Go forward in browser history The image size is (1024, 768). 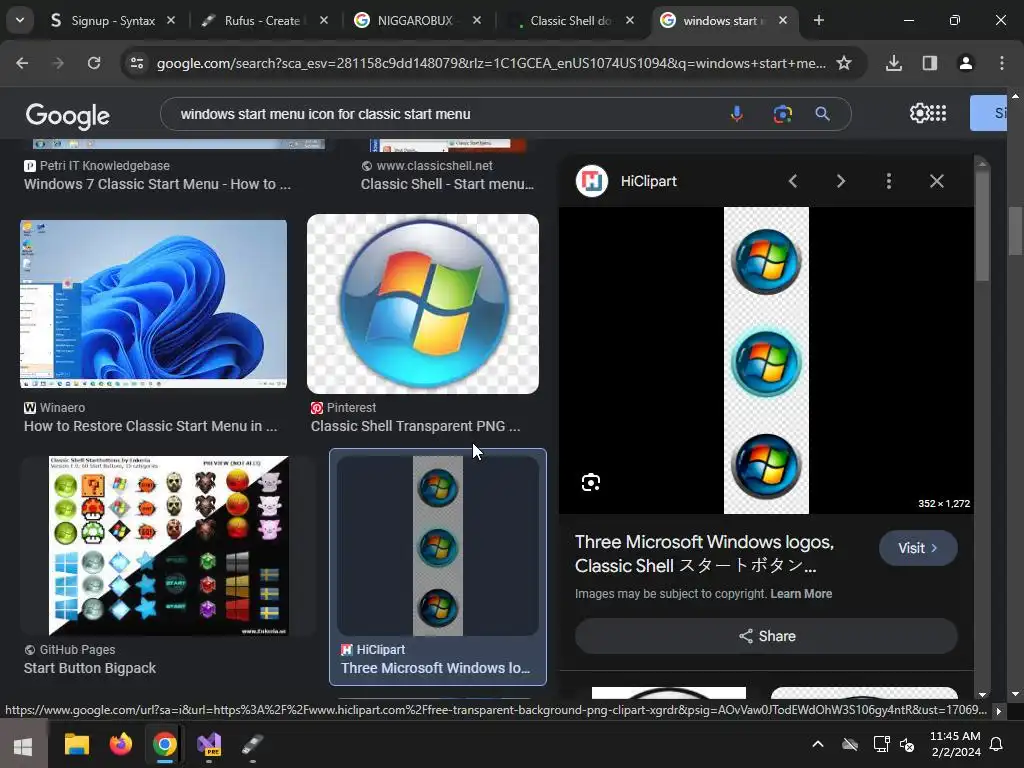[58, 63]
